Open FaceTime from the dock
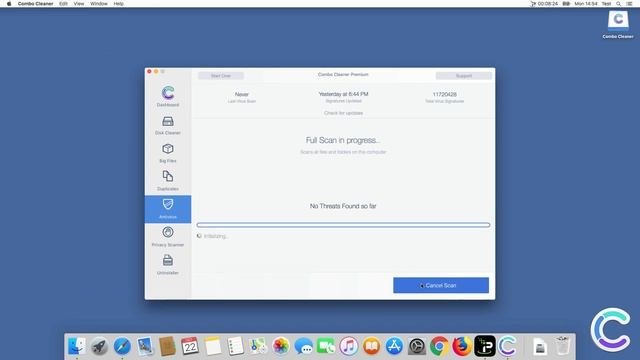Image resolution: width=640 pixels, height=360 pixels. (x=326, y=346)
